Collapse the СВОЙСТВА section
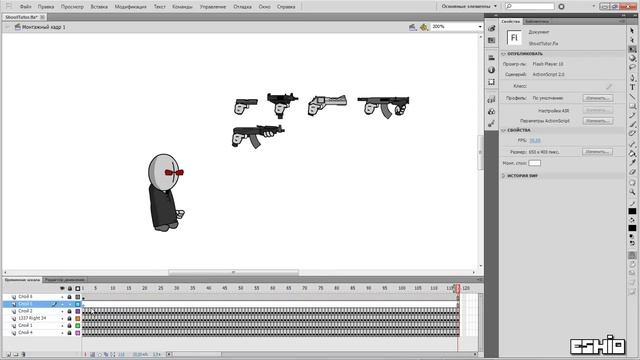Image resolution: width=640 pixels, height=360 pixels. click(503, 130)
